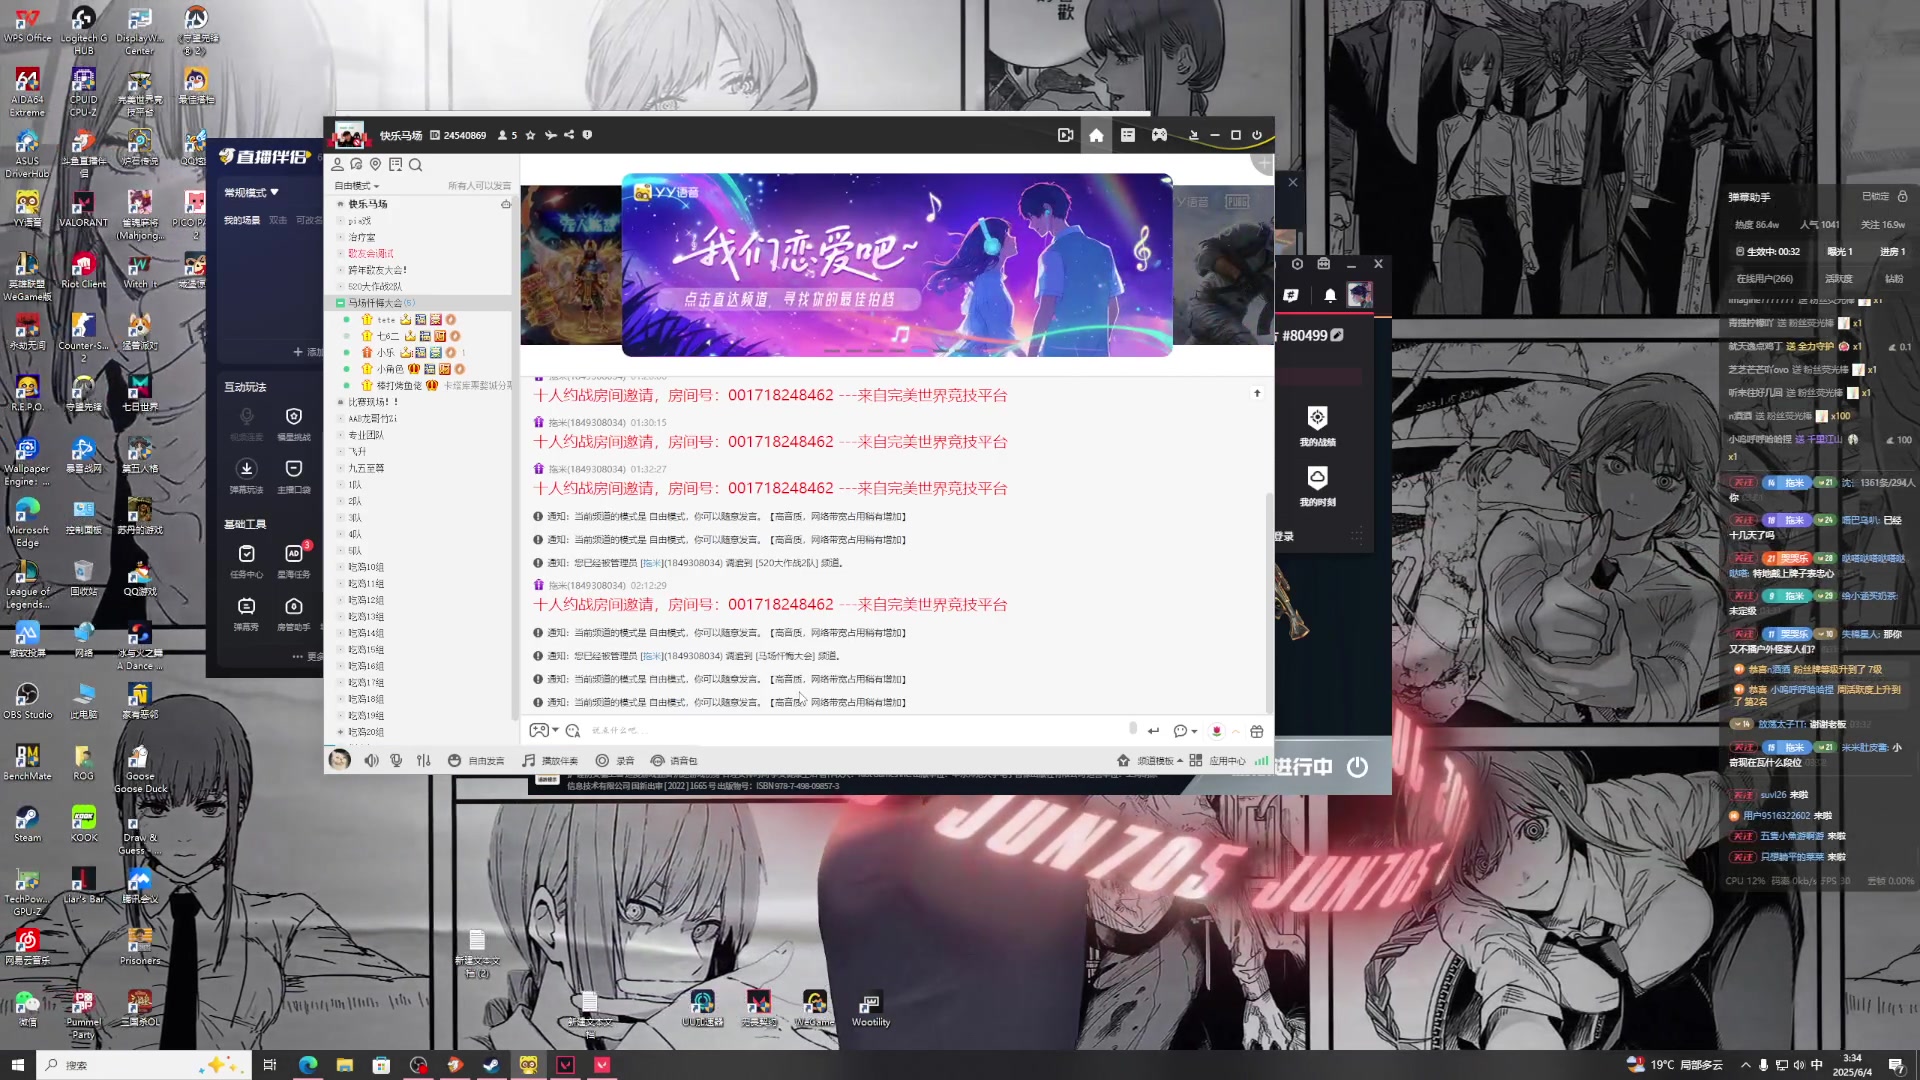Open File Explorer from the taskbar

344,1065
